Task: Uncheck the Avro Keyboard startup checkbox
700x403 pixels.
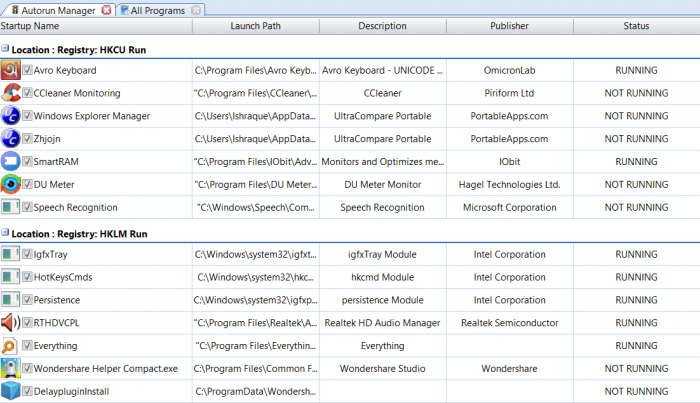Action: pyautogui.click(x=27, y=71)
